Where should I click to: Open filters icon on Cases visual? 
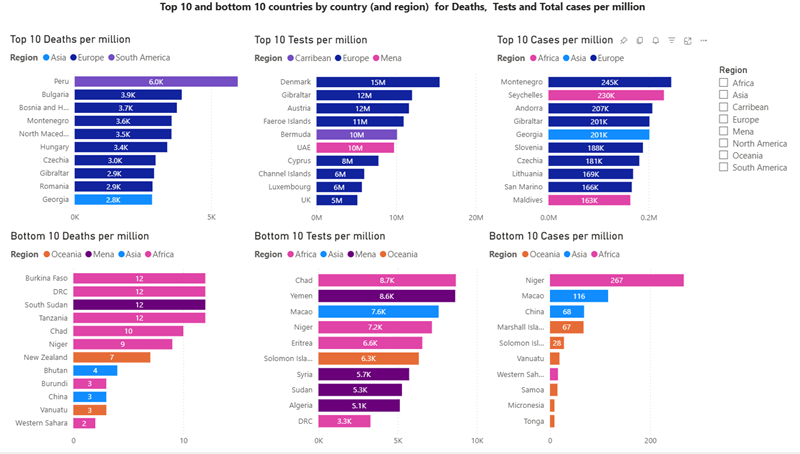click(x=671, y=41)
